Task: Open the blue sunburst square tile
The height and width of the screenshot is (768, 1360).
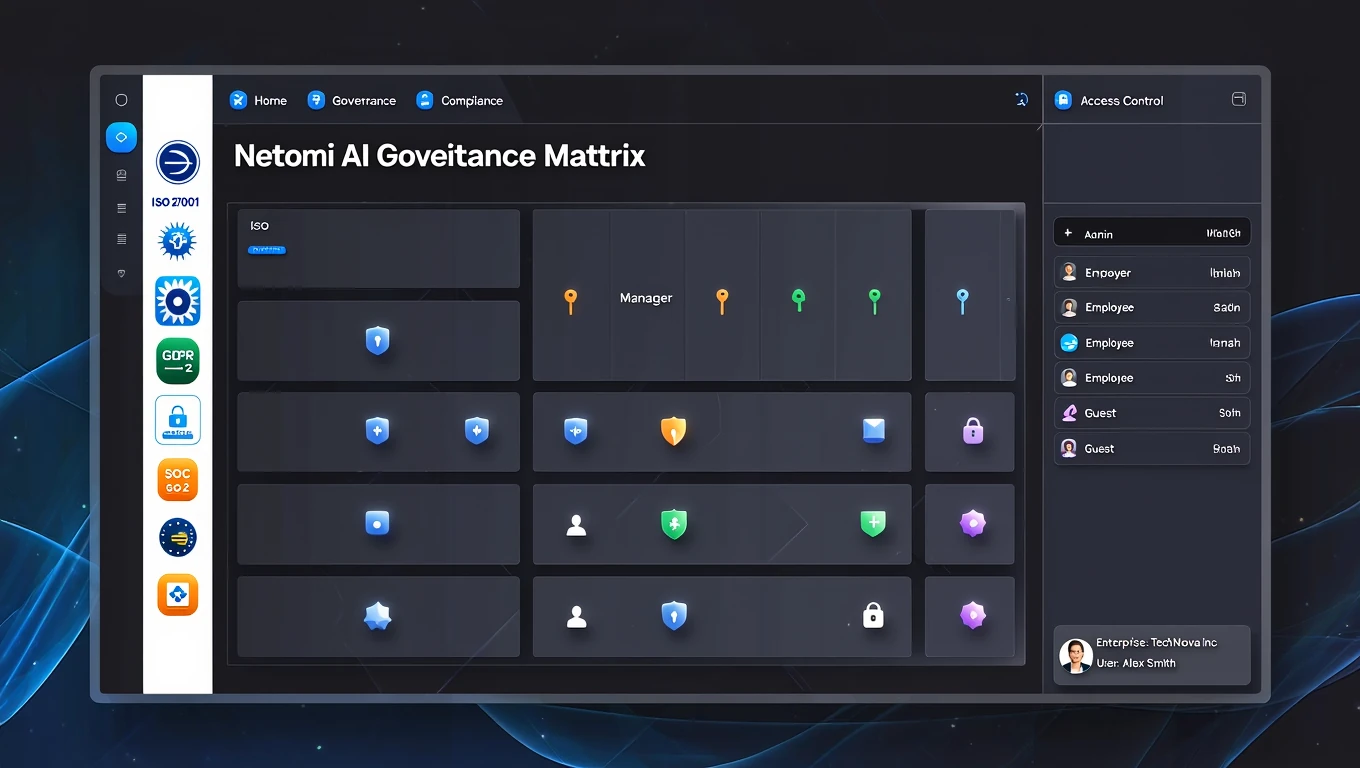Action: tap(178, 301)
